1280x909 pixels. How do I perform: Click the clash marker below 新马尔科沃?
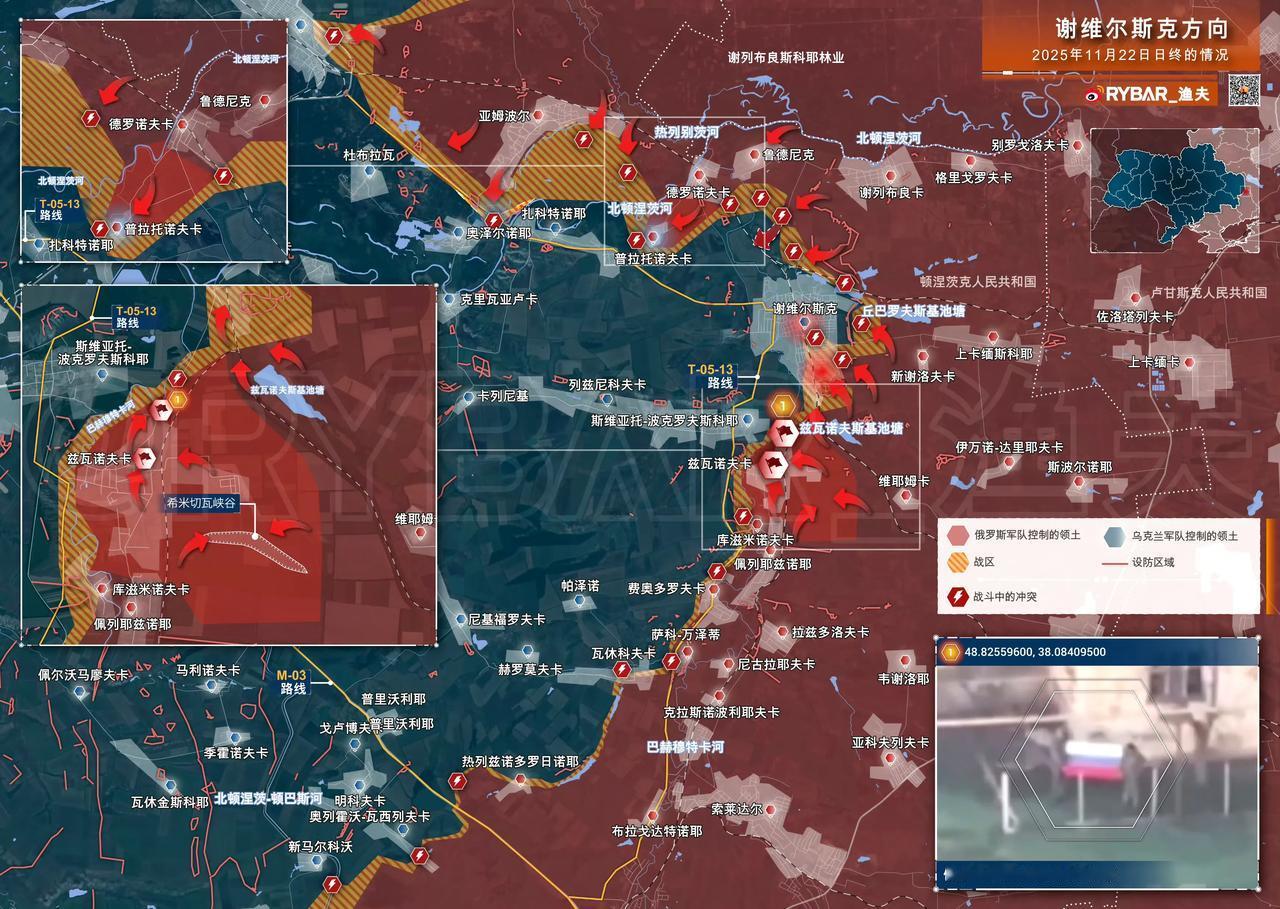coord(332,884)
